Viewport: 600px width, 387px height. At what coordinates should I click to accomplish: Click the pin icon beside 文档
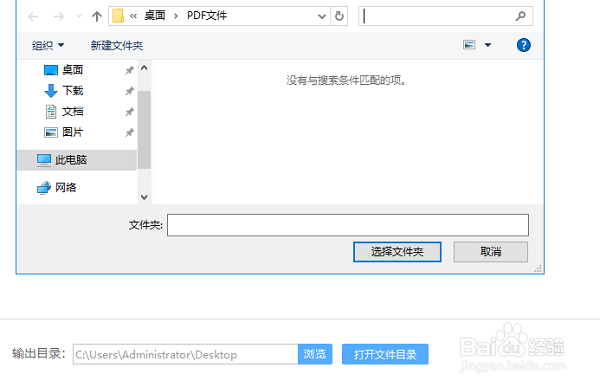click(x=129, y=111)
